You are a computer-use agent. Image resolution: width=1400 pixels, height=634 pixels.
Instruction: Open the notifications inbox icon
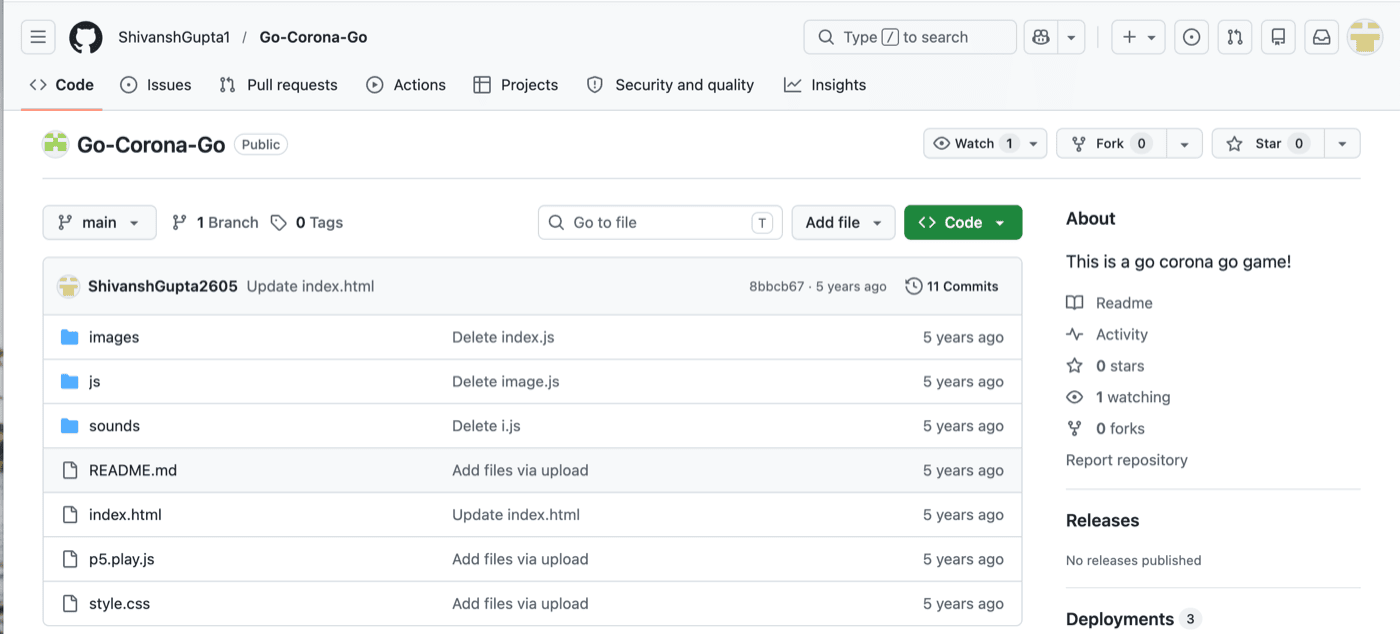[x=1322, y=37]
